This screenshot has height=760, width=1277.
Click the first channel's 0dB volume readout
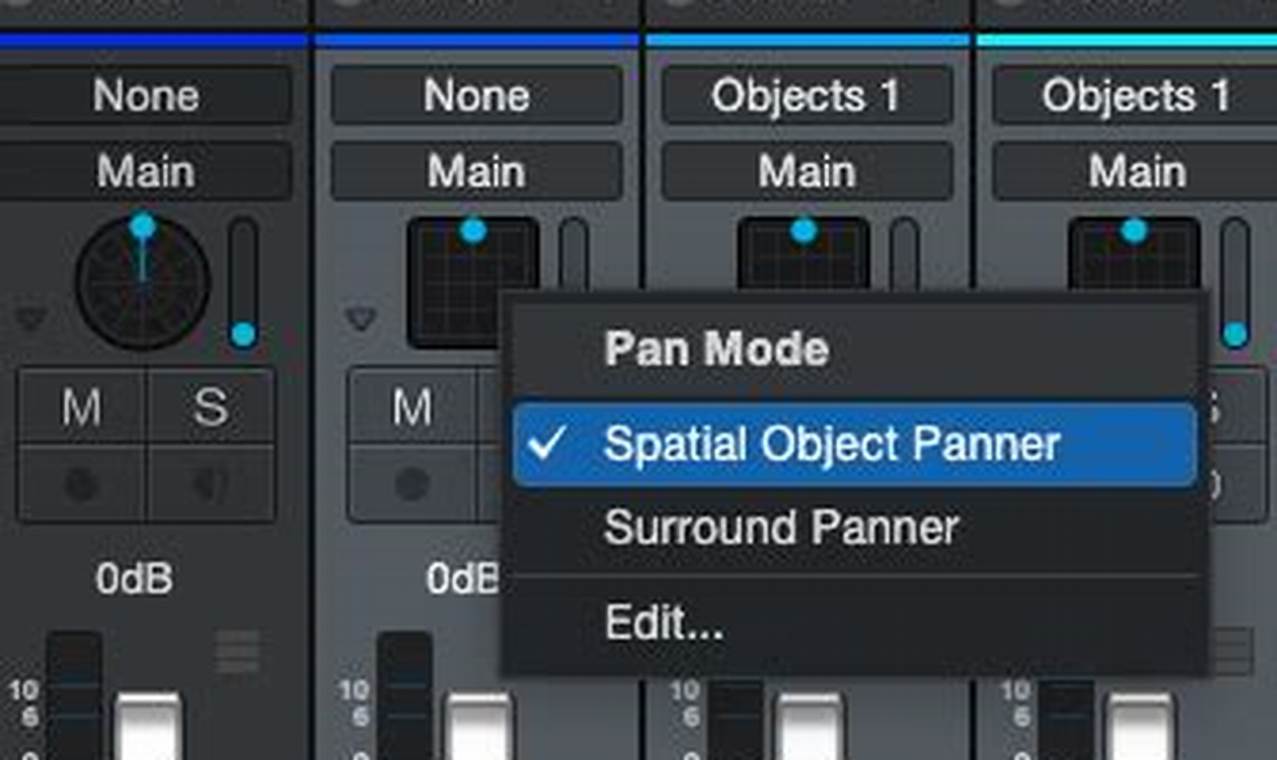pyautogui.click(x=134, y=579)
